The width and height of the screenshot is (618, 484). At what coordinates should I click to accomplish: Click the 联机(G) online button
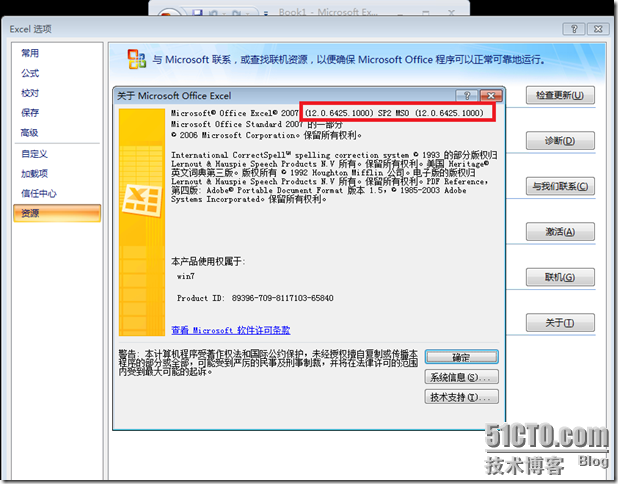tap(560, 277)
